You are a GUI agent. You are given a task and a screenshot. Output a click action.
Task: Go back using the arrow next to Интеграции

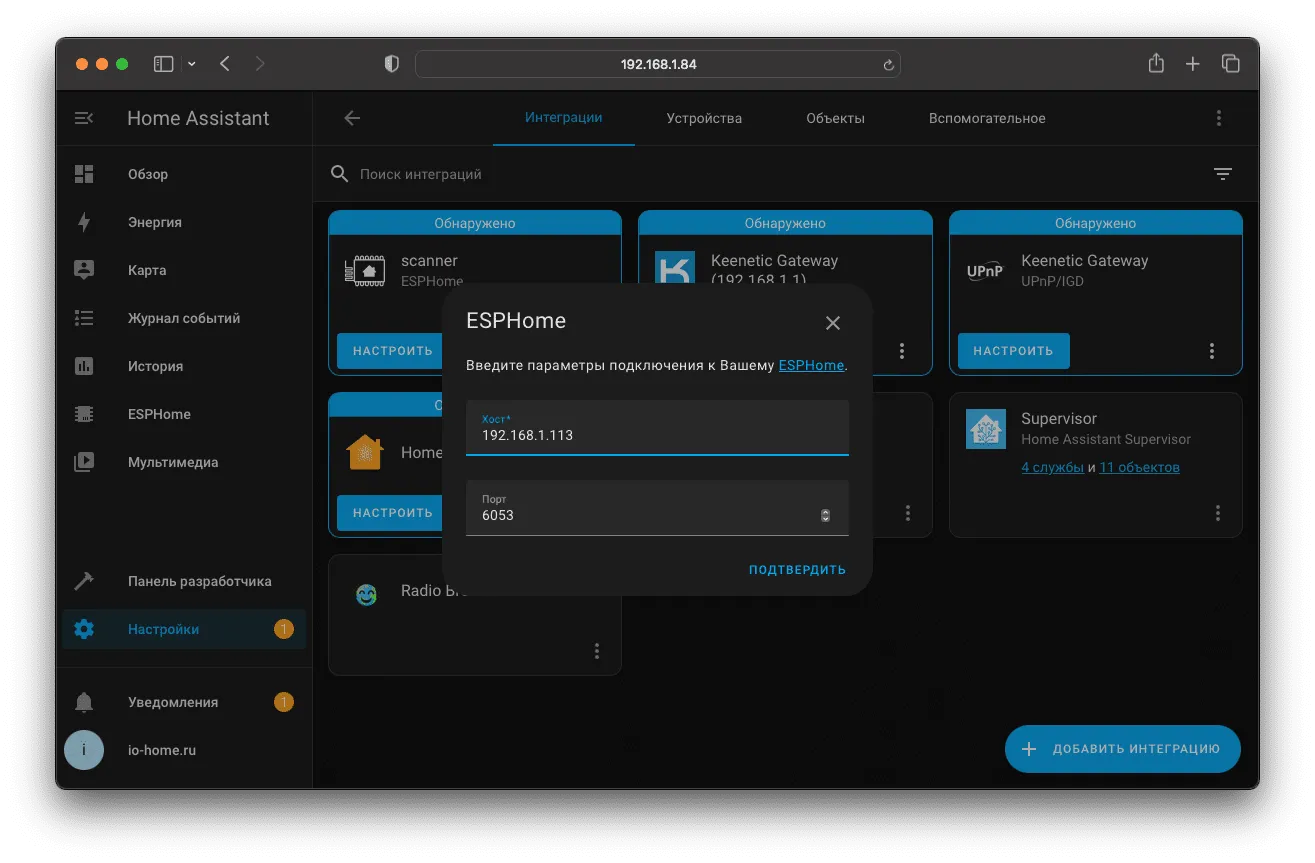click(352, 118)
